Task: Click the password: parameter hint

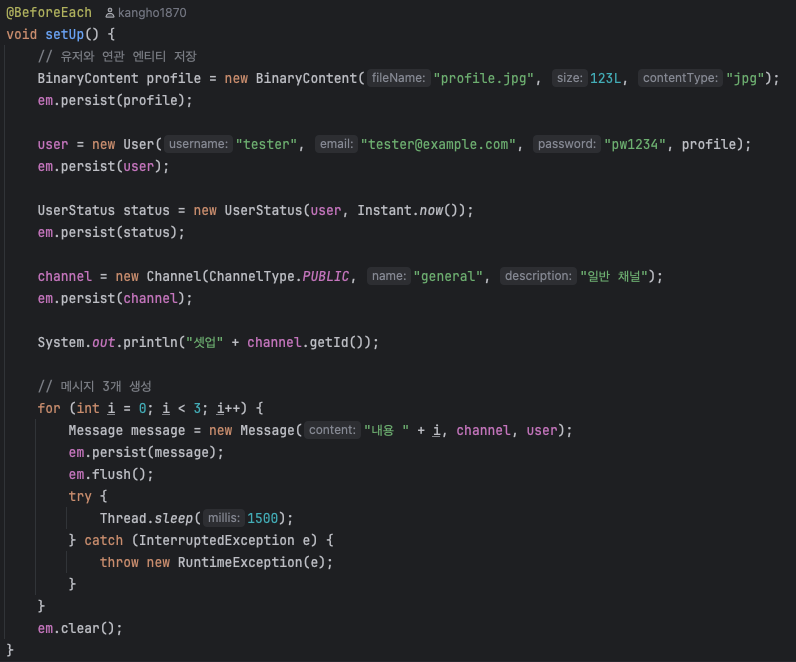Action: [567, 144]
